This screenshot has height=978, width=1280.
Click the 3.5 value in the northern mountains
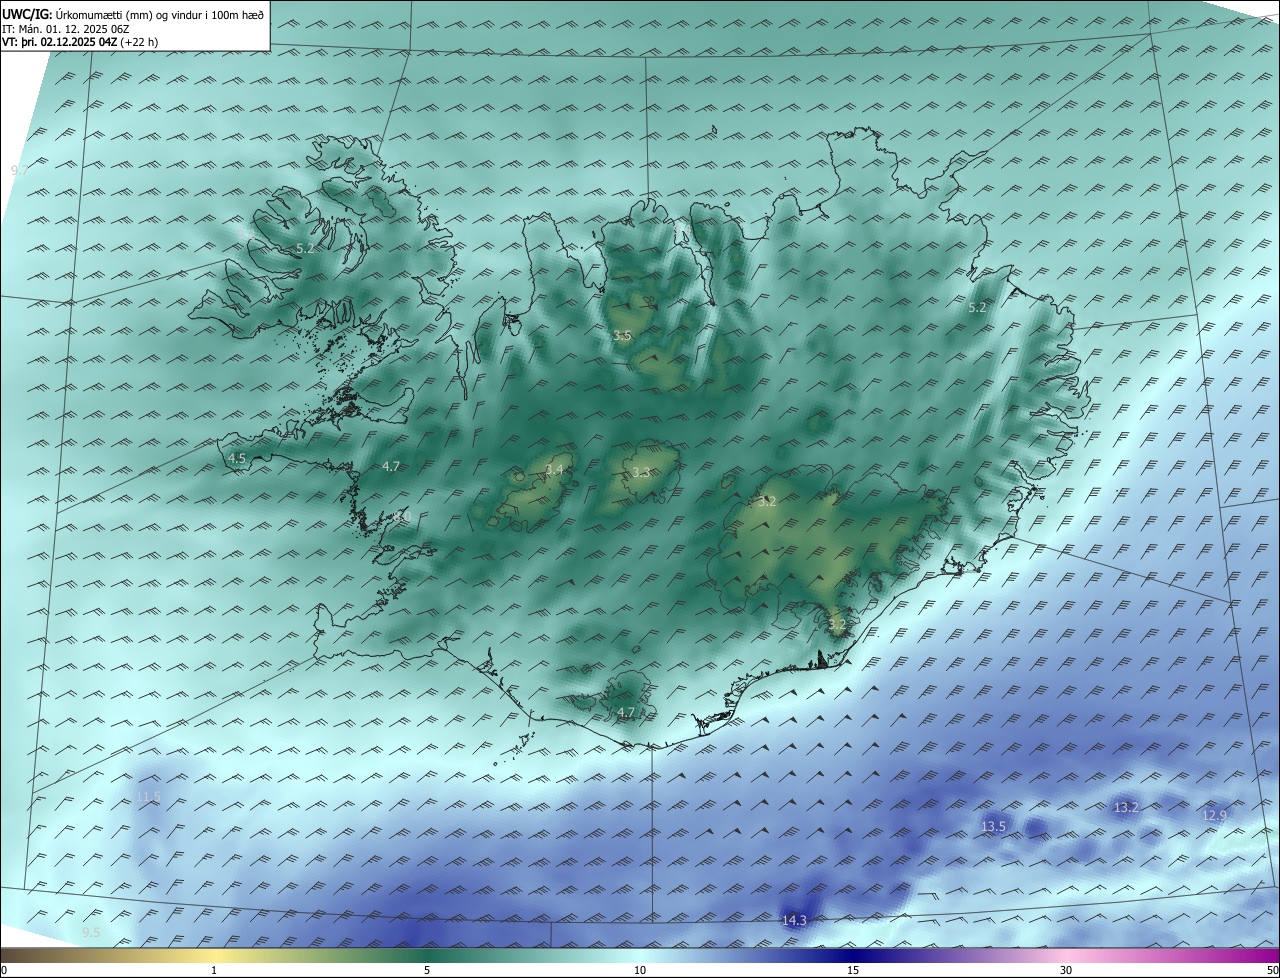pos(622,336)
